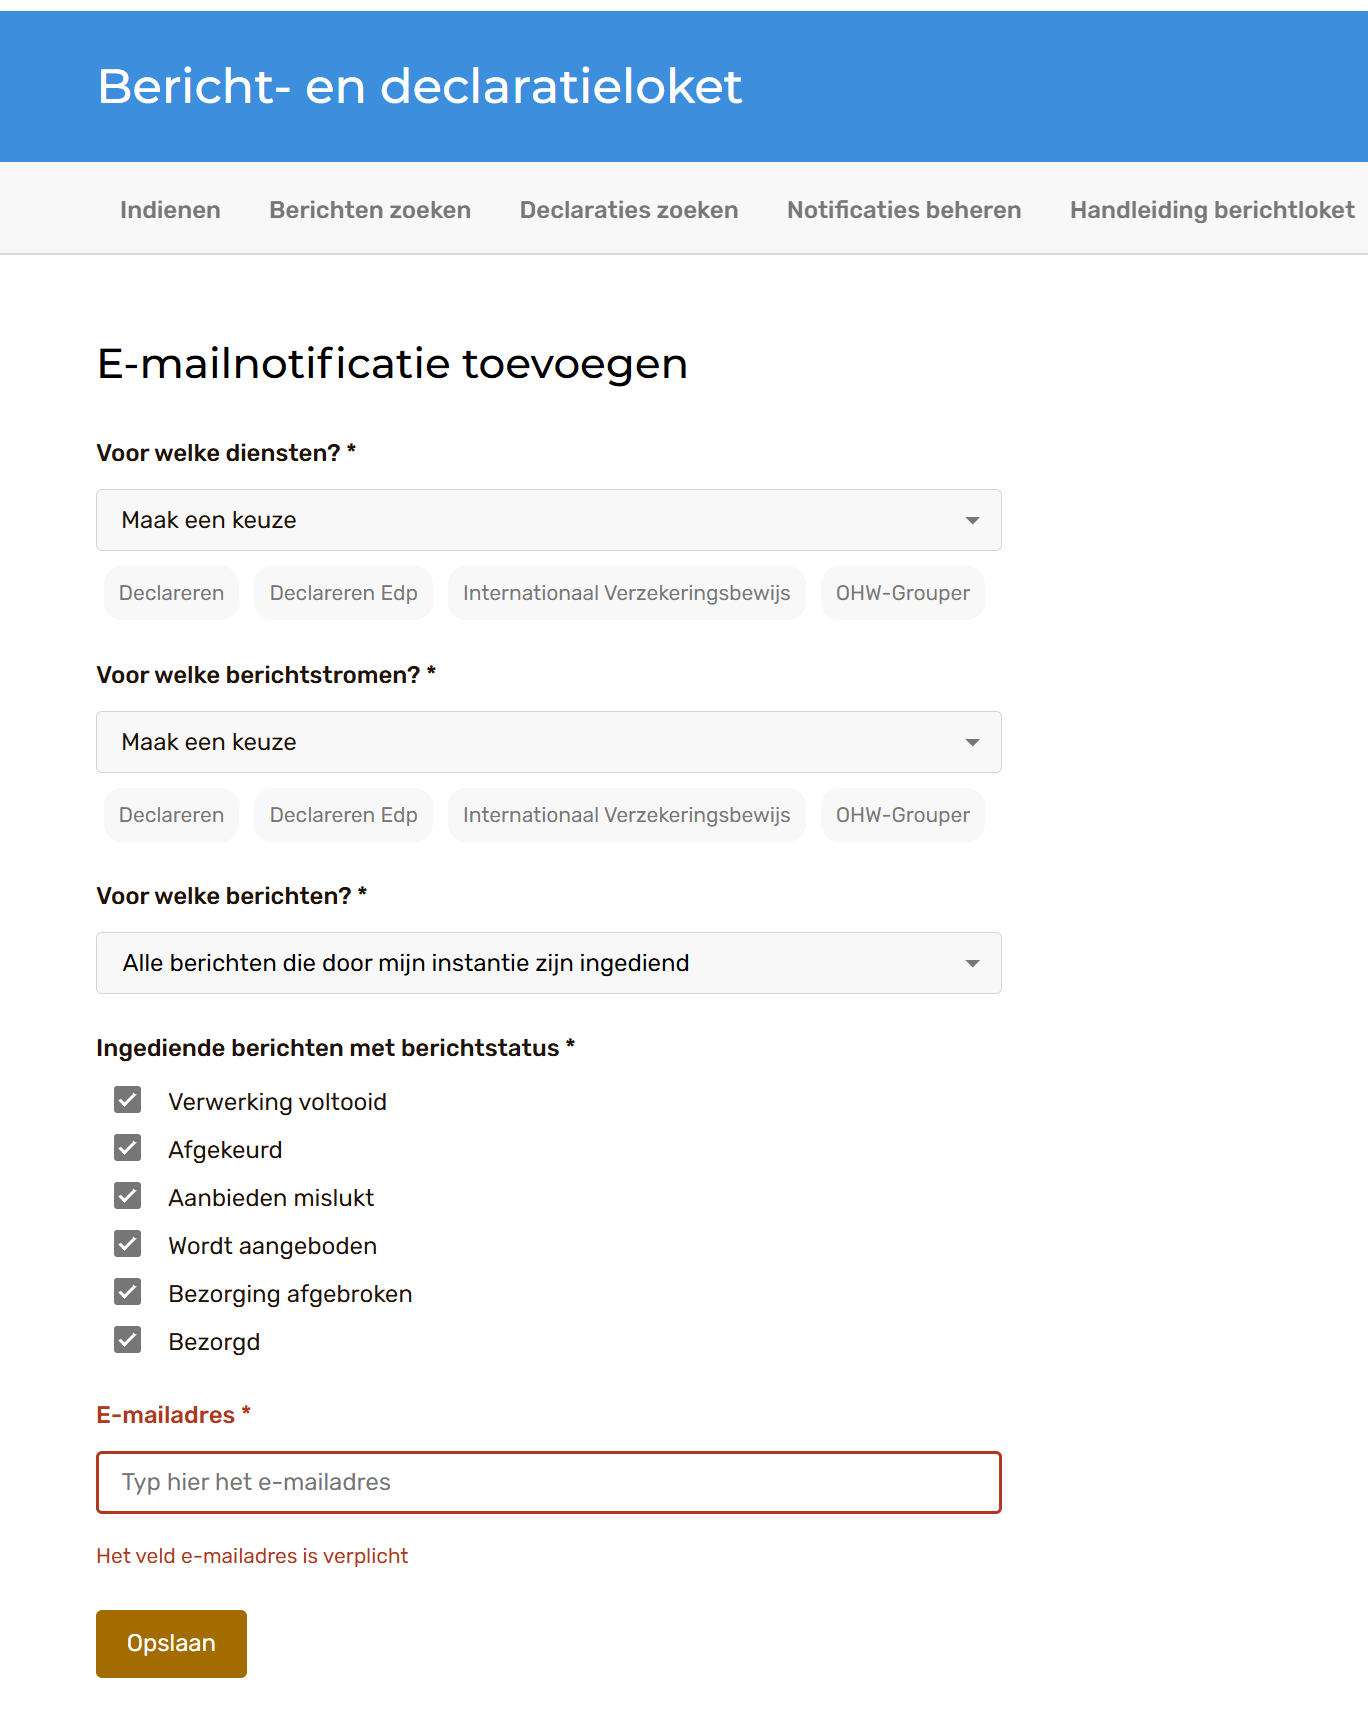Image resolution: width=1368 pixels, height=1726 pixels.
Task: Select 'Declareren' chip under diensten
Action: pos(171,593)
